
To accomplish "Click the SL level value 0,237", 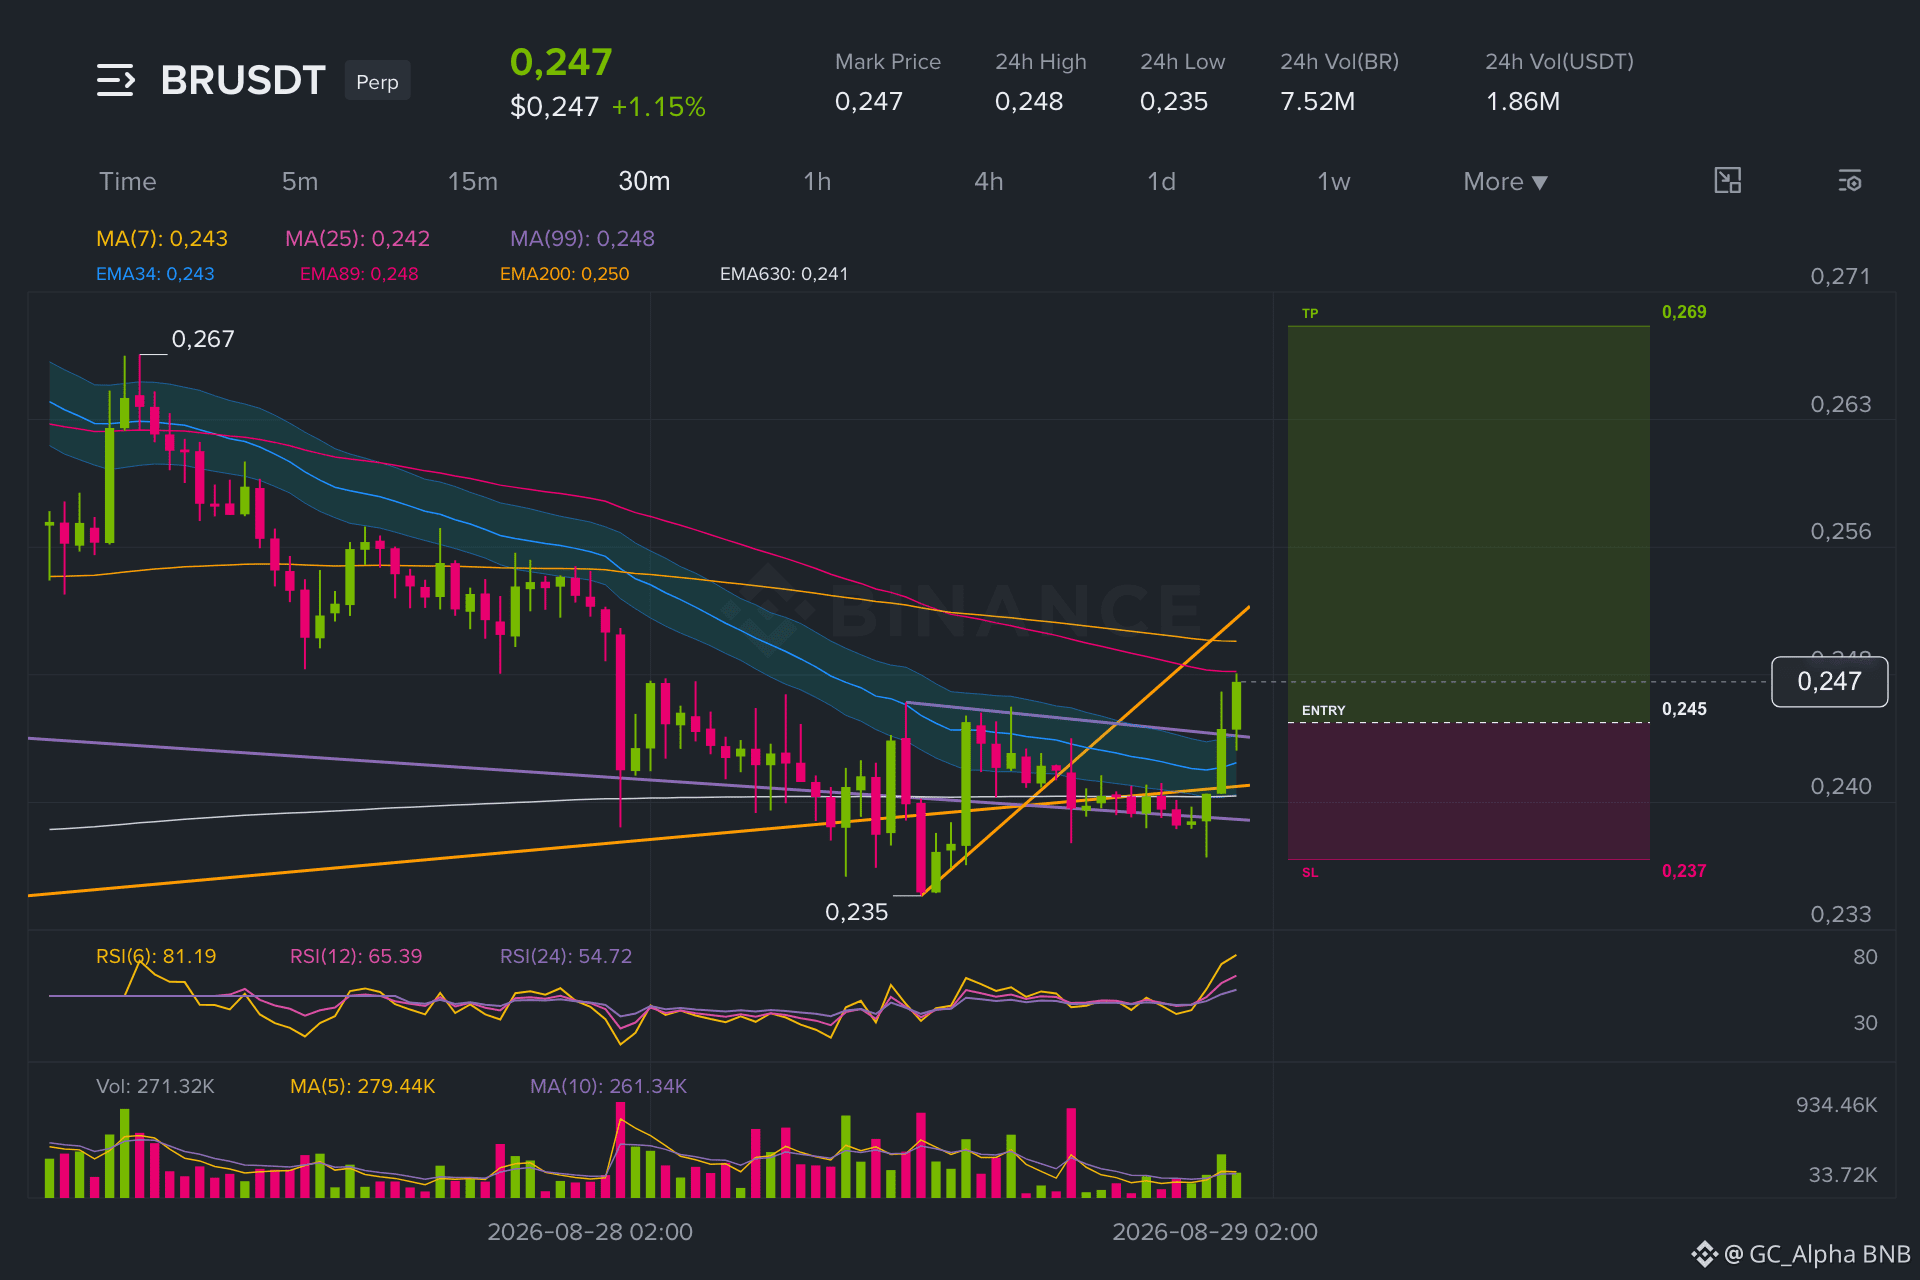I will click(1684, 871).
